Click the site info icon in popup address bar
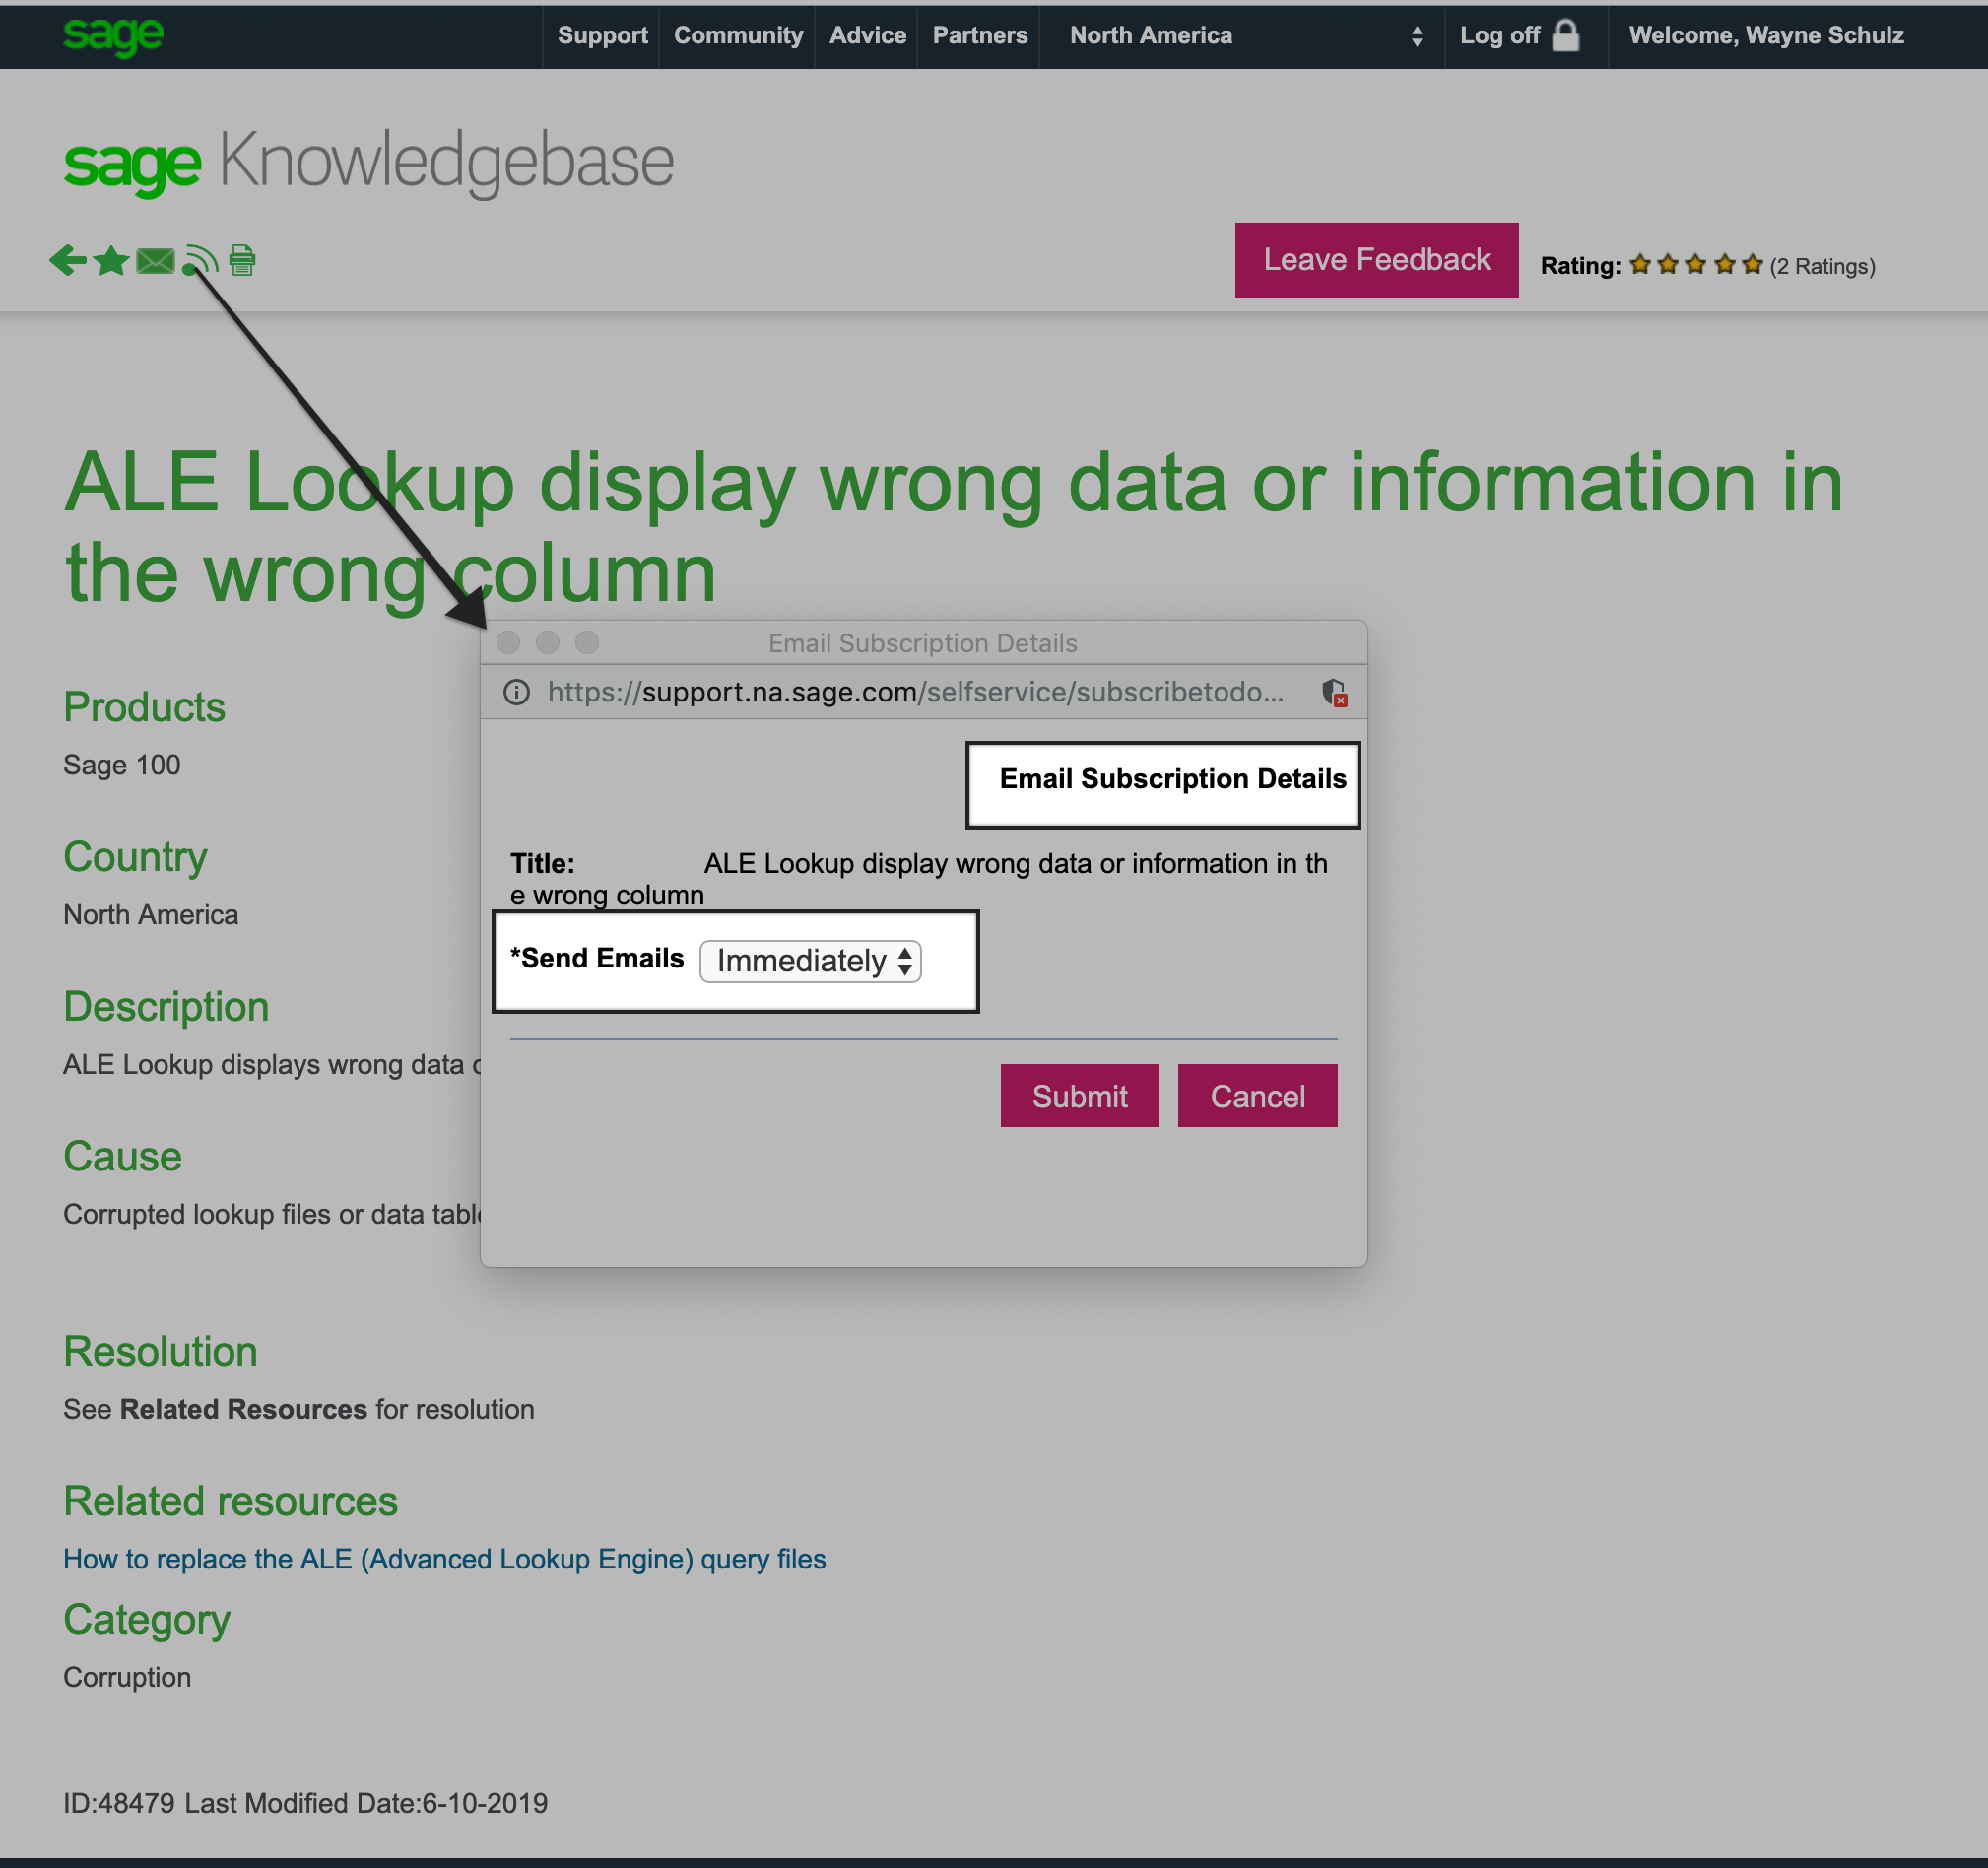1988x1868 pixels. [516, 692]
